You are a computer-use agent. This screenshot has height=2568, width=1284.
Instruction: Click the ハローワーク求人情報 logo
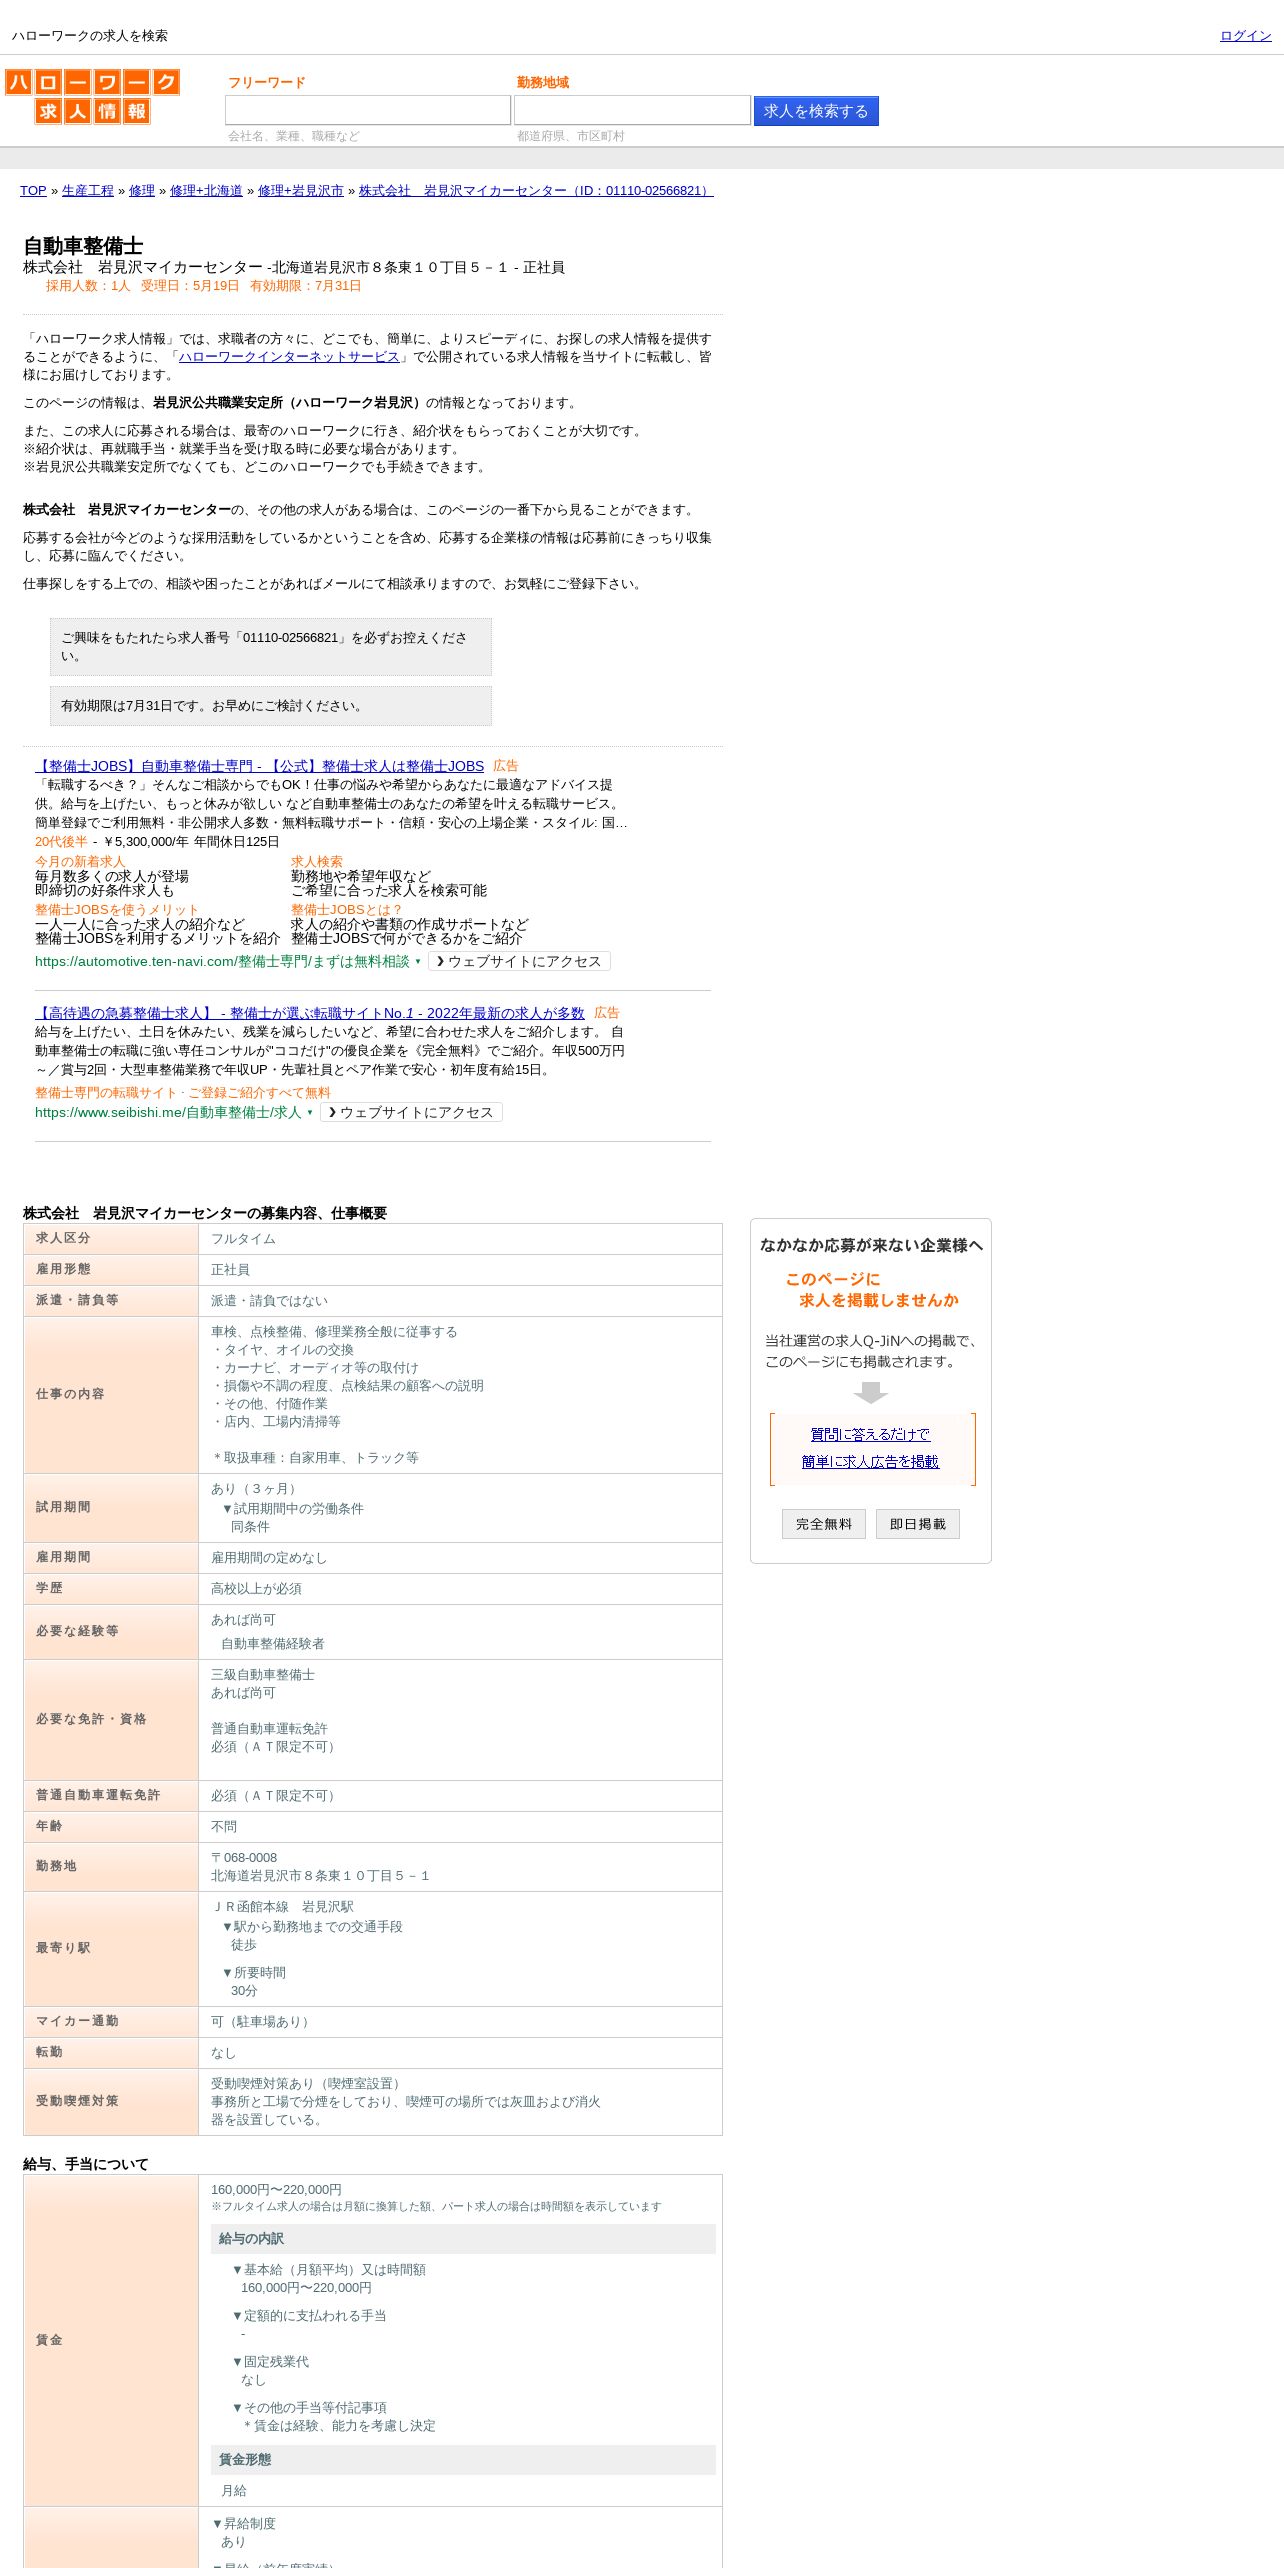pos(92,96)
